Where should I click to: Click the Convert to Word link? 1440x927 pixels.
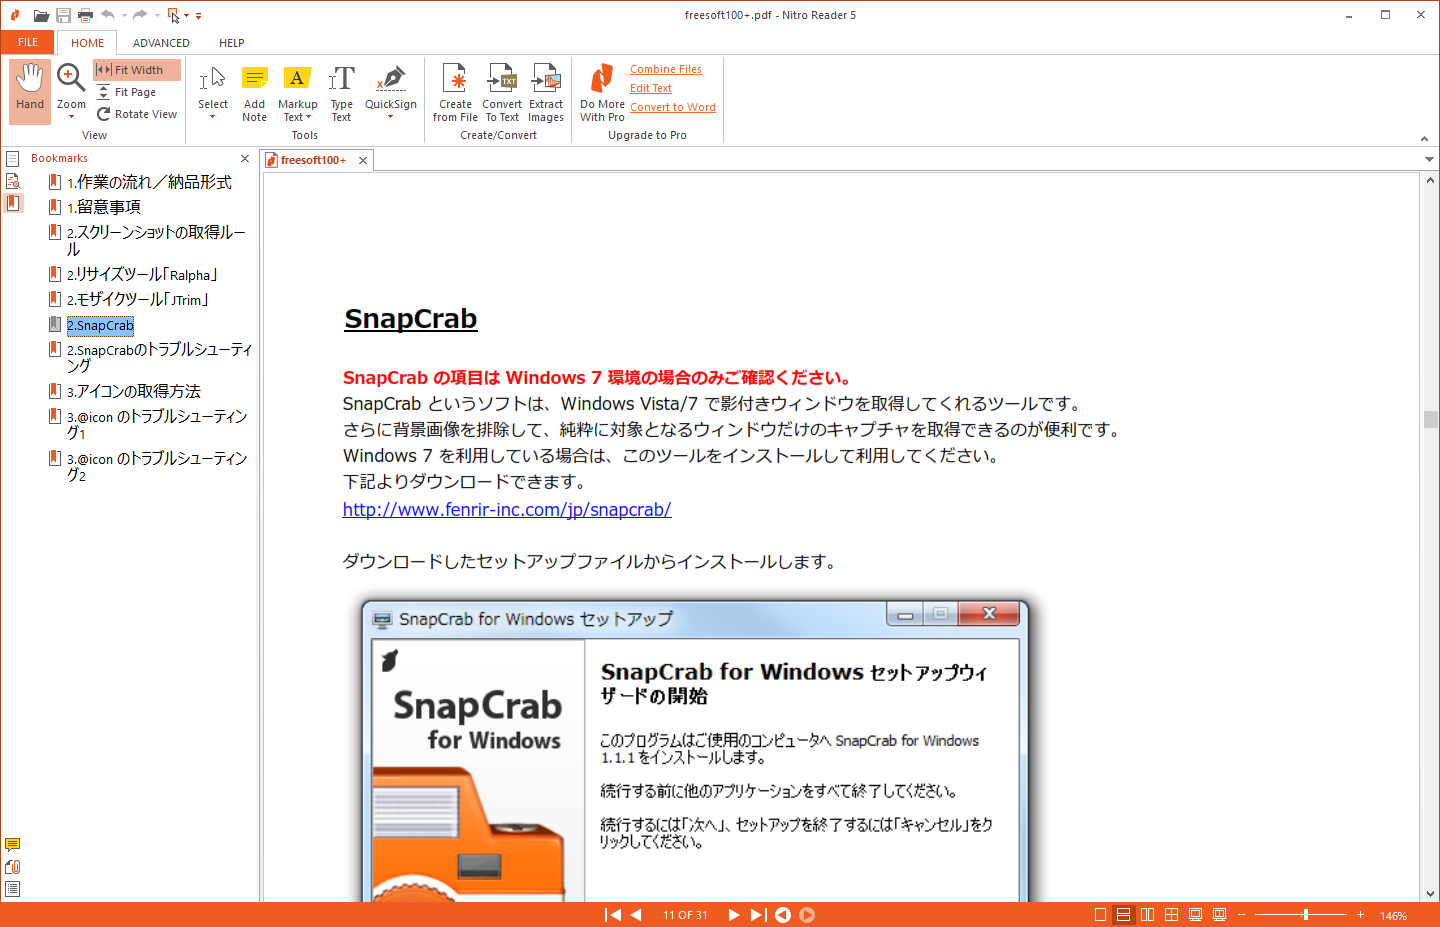(x=673, y=107)
